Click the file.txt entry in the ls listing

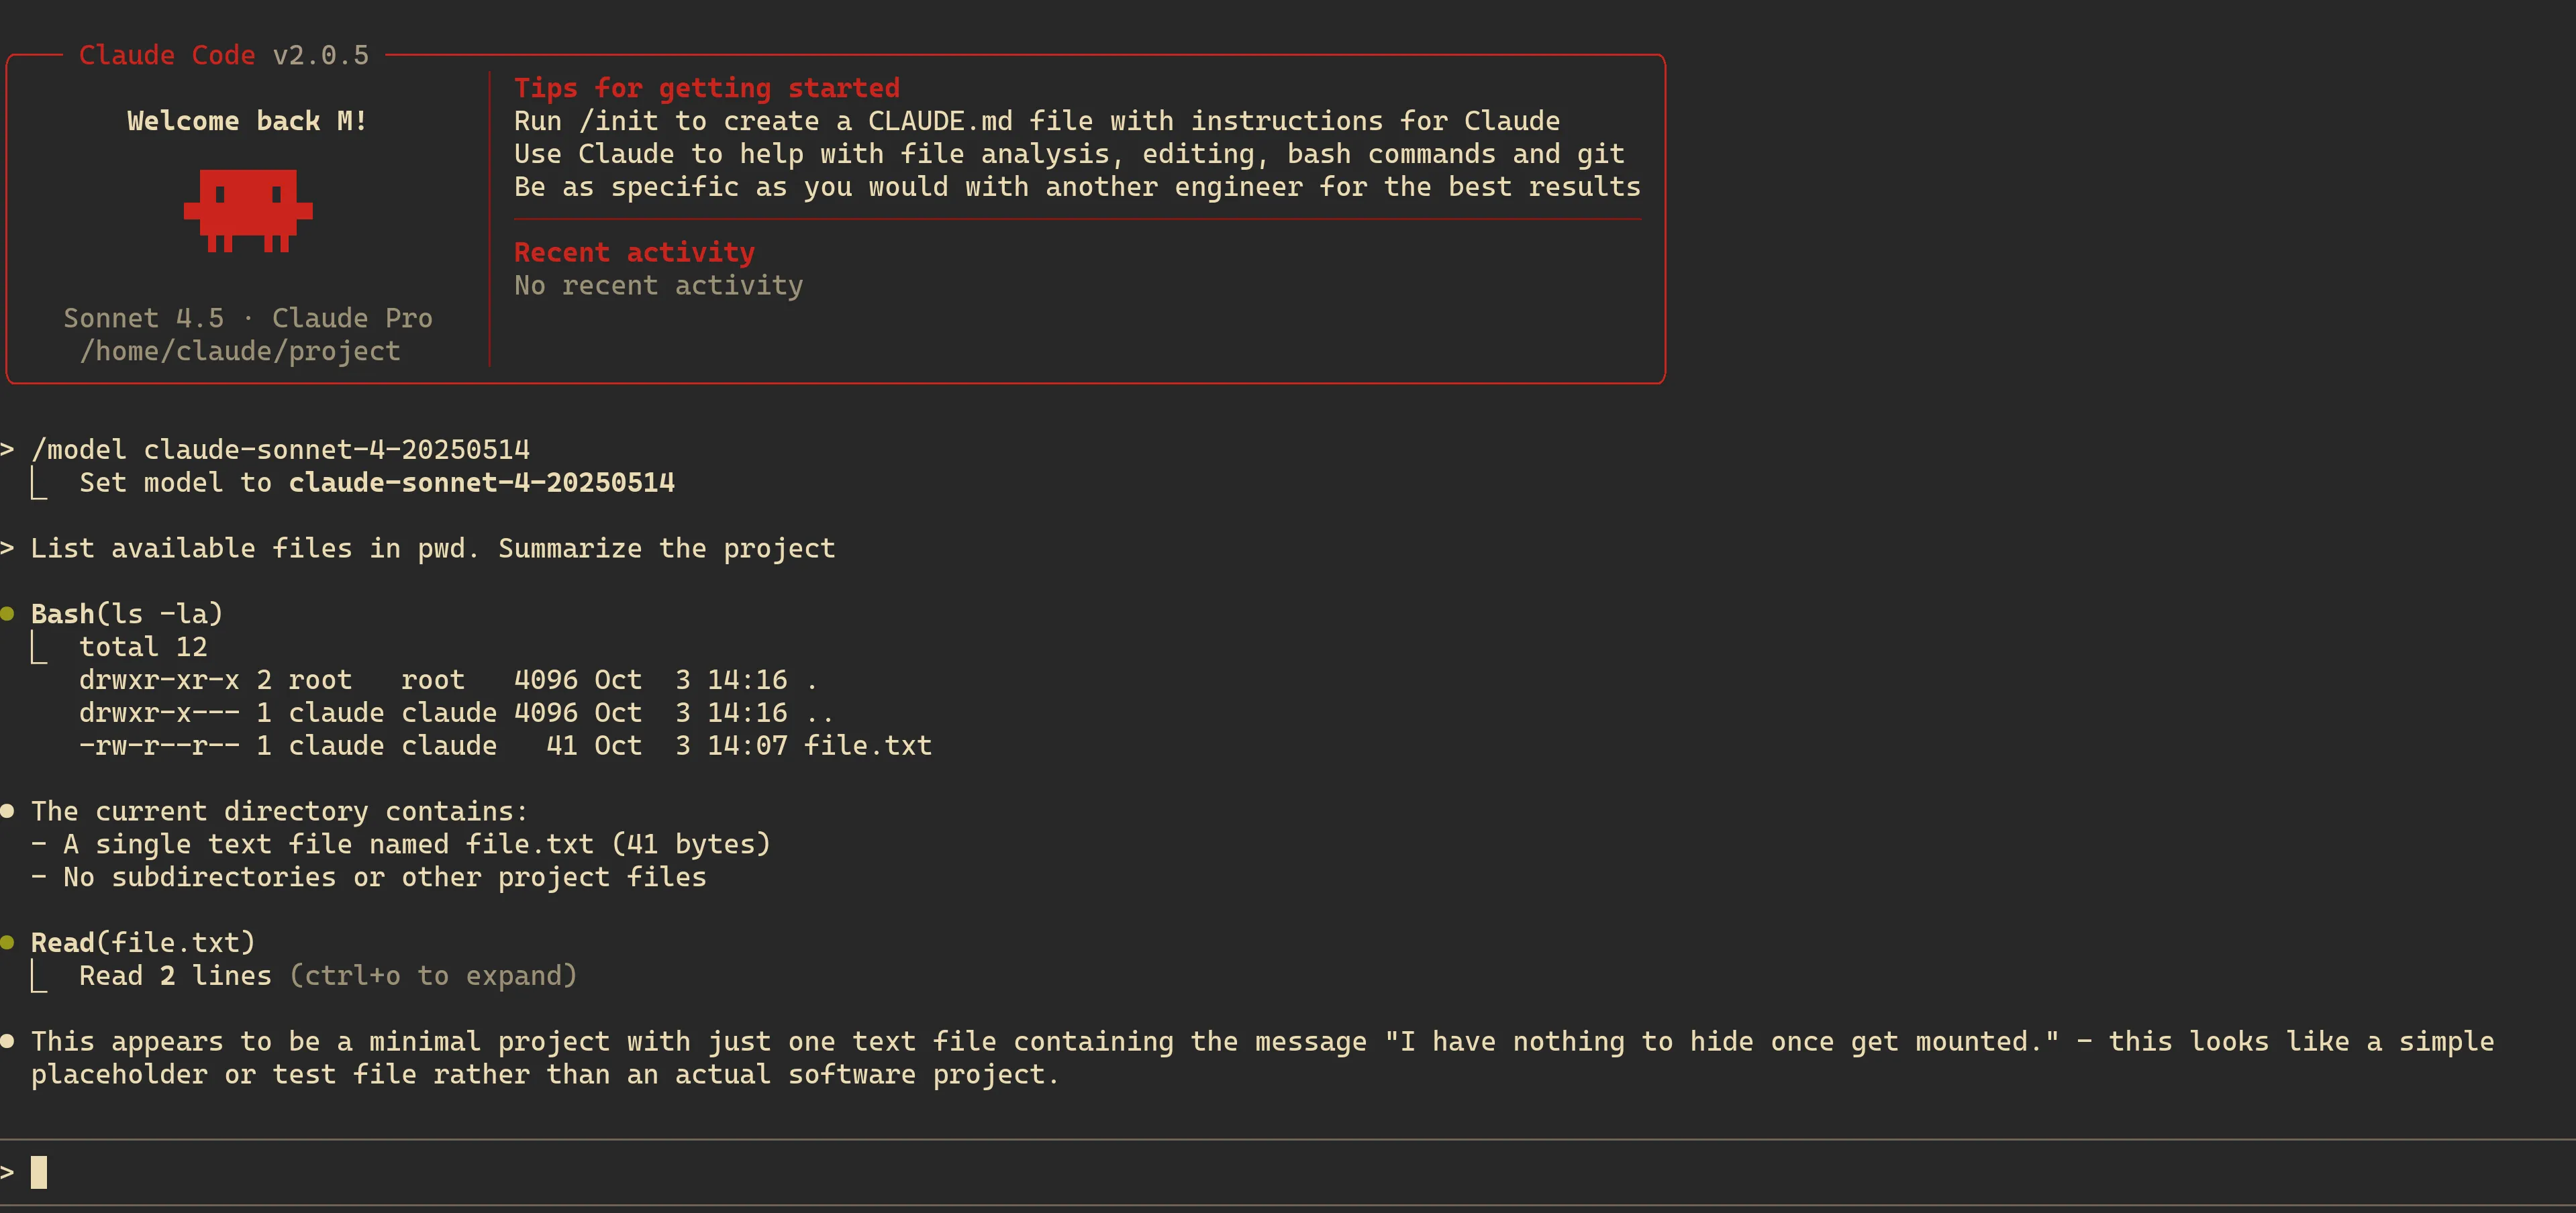click(x=867, y=745)
